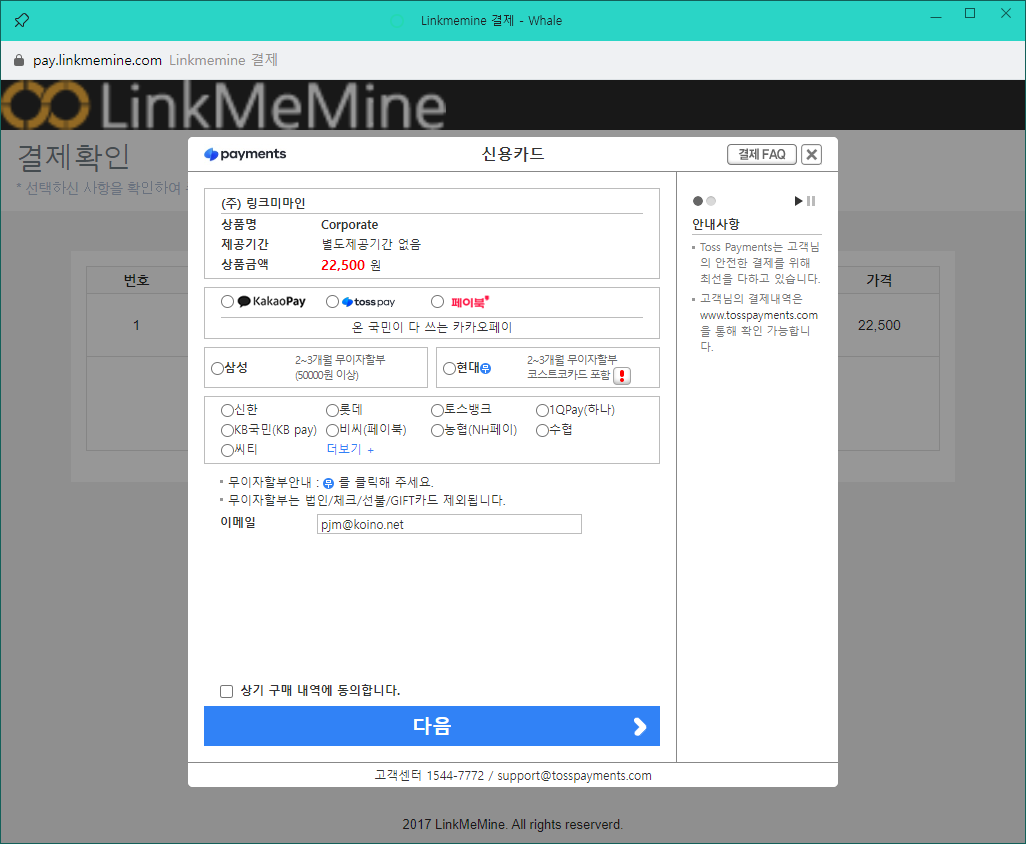Click the 22,500 product amount
This screenshot has width=1026, height=844.
pyautogui.click(x=343, y=265)
